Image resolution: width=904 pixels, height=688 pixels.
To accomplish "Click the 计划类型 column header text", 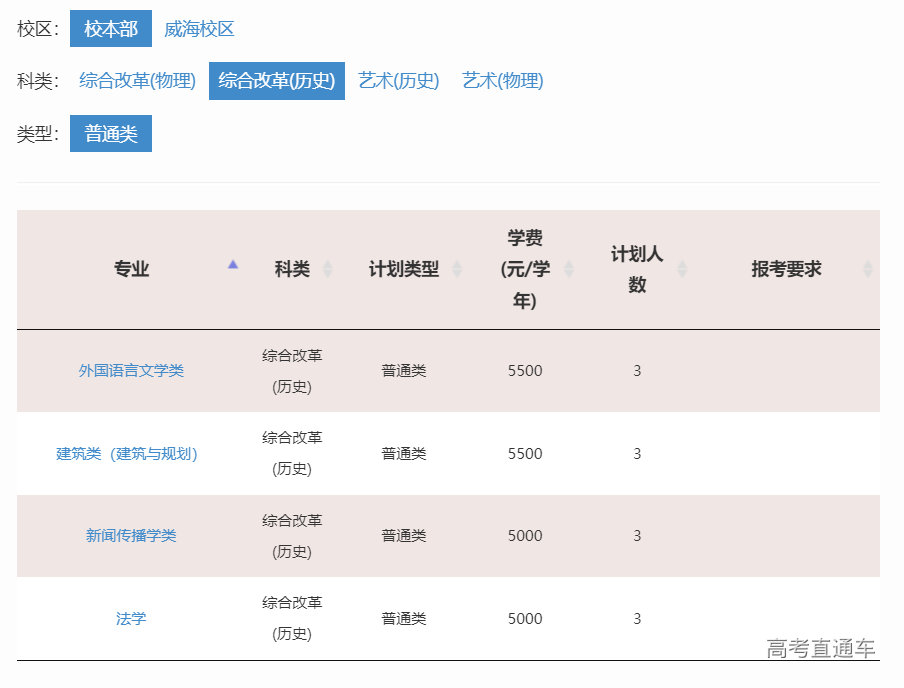I will pyautogui.click(x=403, y=269).
